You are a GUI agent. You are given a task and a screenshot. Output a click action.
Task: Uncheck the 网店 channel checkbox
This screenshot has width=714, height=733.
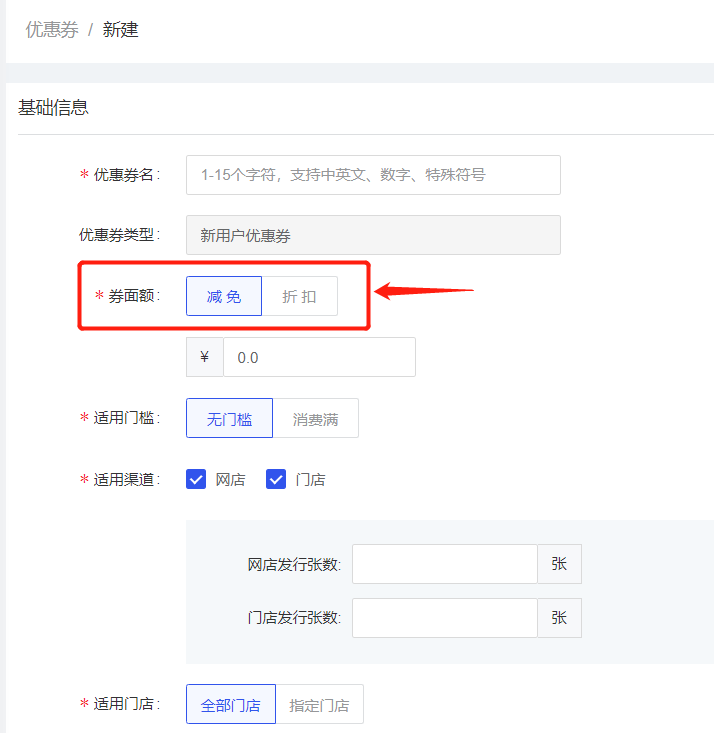coord(196,480)
